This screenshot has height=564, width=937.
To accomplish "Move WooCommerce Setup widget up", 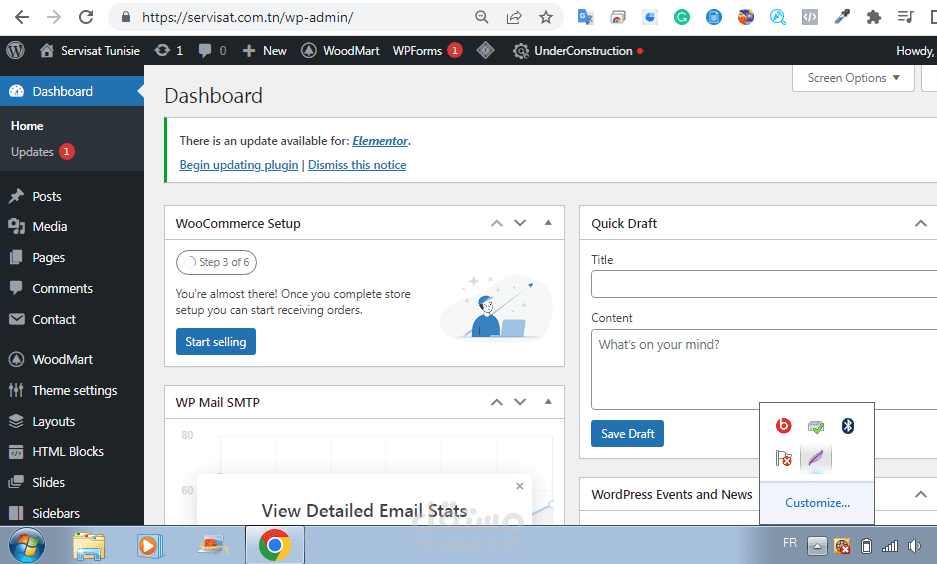I will [x=497, y=223].
